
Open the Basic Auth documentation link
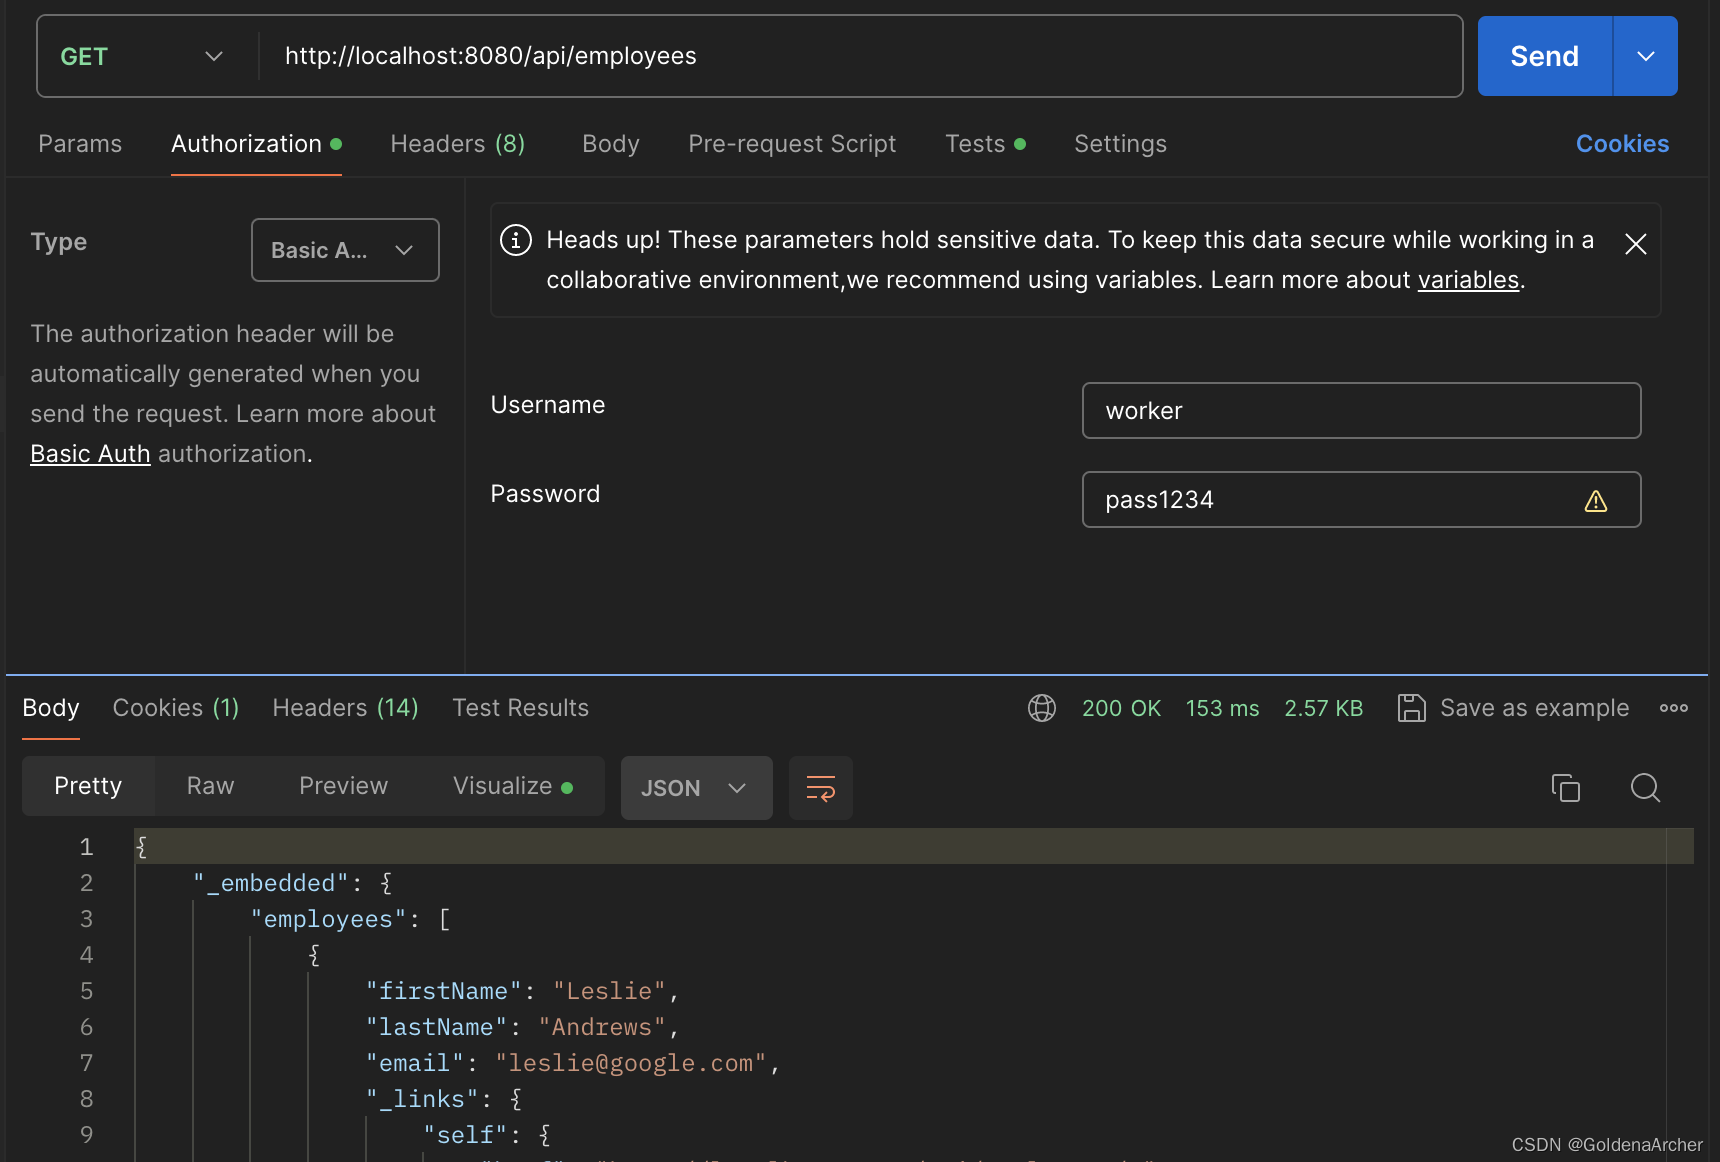pyautogui.click(x=90, y=454)
